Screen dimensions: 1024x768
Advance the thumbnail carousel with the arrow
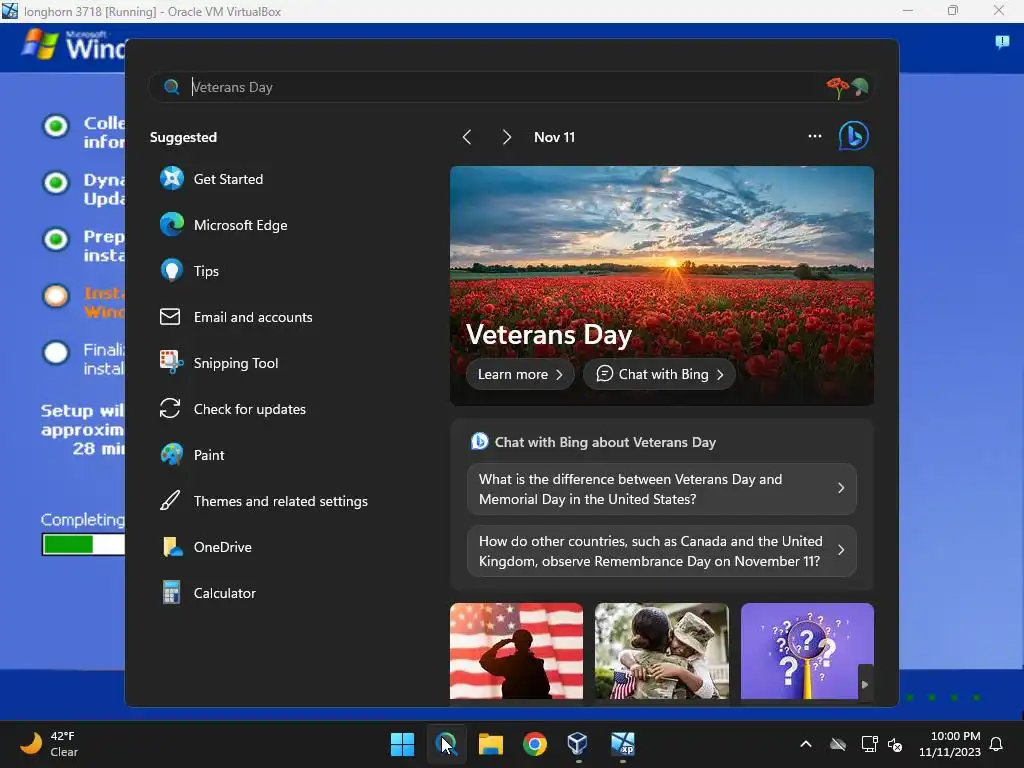coord(865,684)
